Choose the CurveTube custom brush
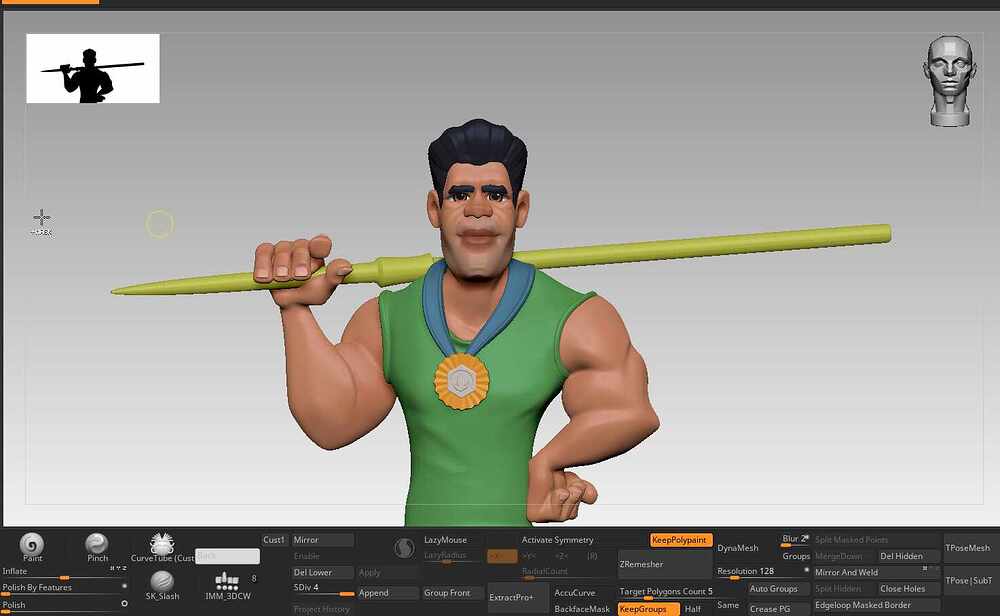Viewport: 1000px width, 616px height. tap(162, 545)
